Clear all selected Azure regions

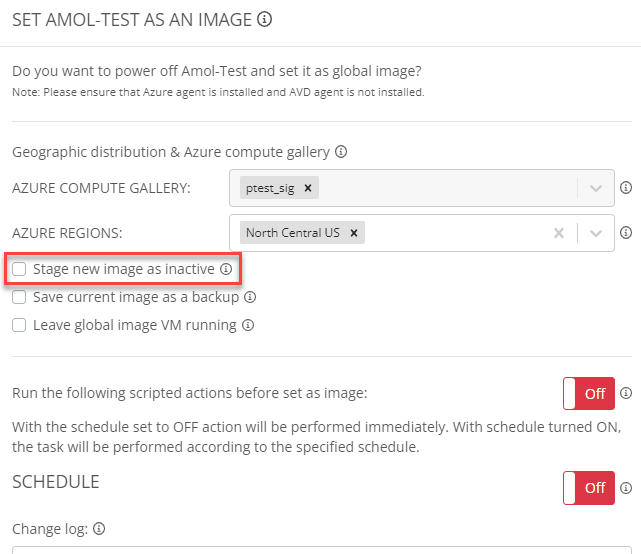pos(559,233)
